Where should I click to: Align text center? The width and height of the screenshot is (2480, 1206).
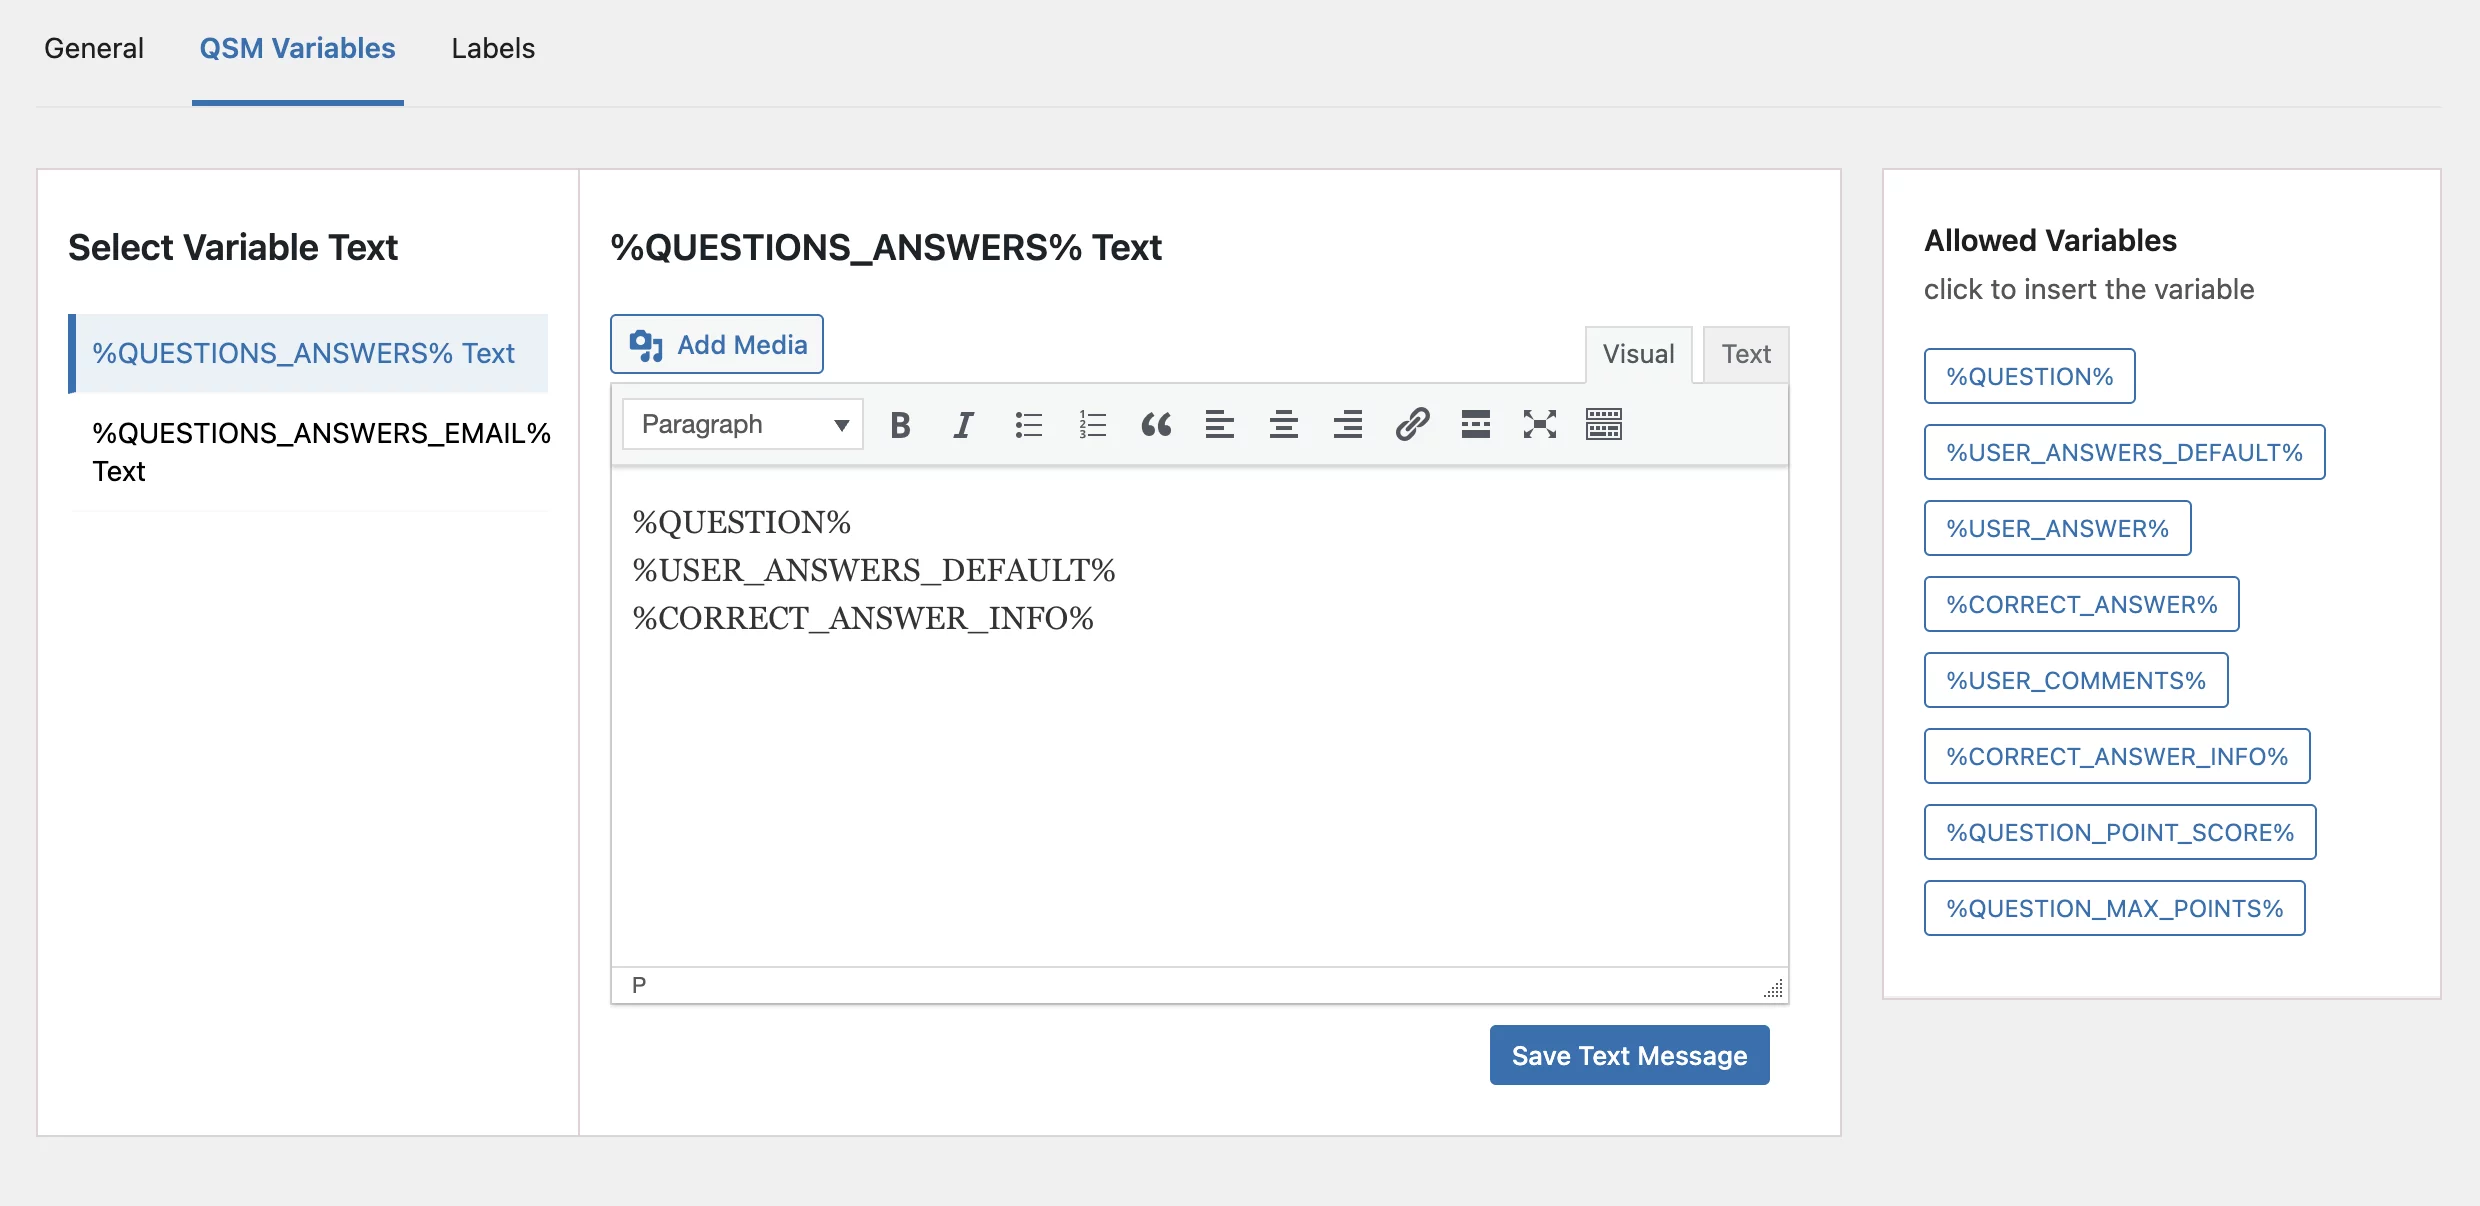1284,425
